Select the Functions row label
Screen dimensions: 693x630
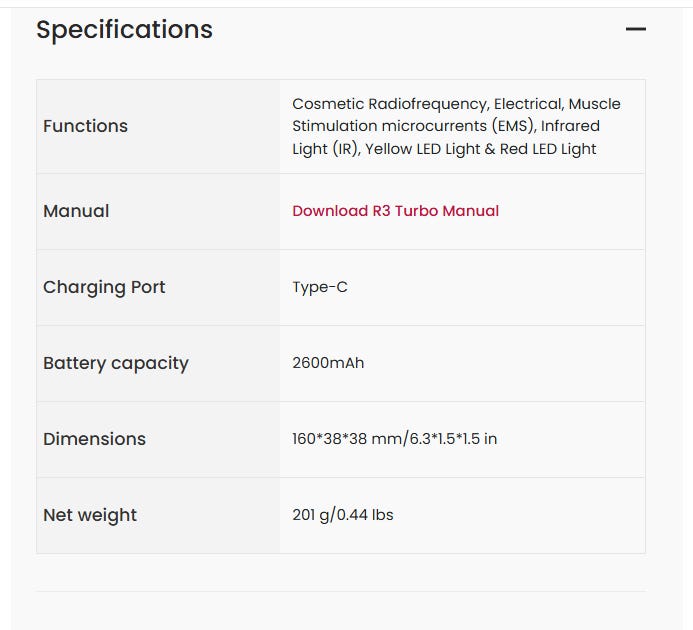(x=85, y=126)
